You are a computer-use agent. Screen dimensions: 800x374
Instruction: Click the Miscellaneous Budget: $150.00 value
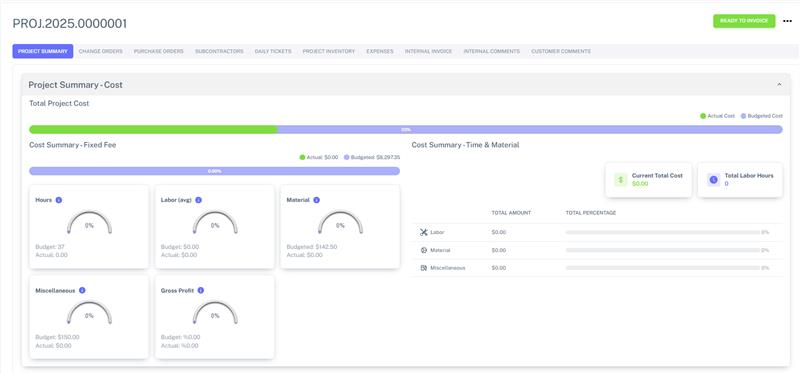[57, 337]
